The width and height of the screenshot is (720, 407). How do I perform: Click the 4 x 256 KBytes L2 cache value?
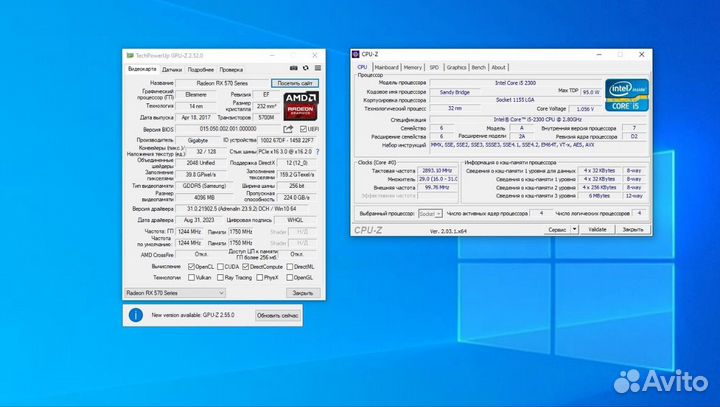(x=600, y=187)
